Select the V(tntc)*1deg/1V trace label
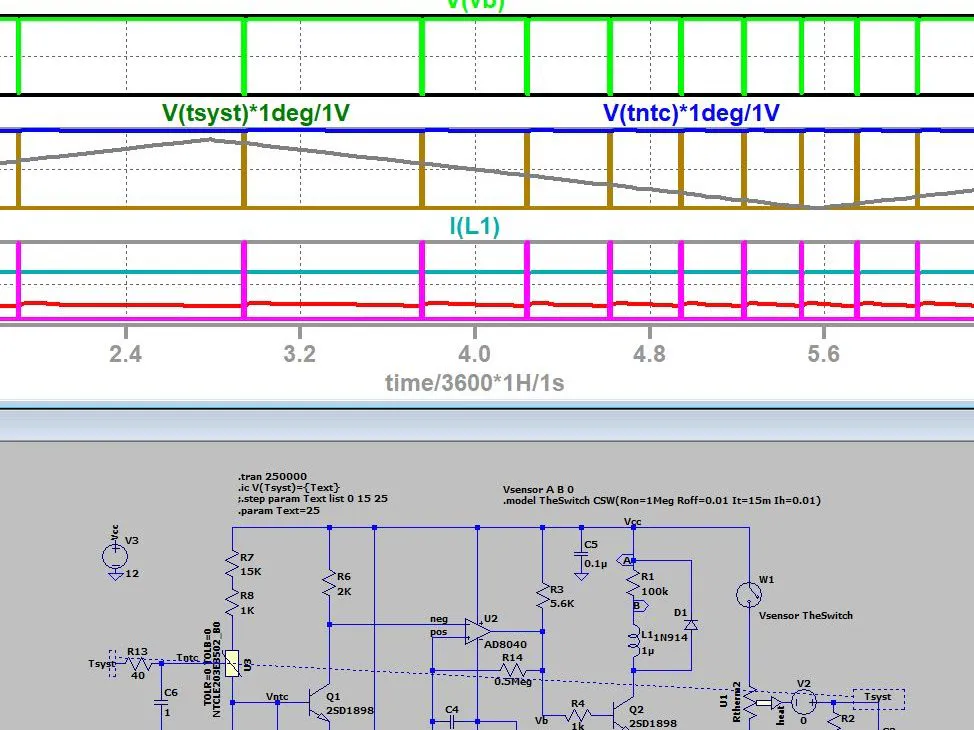This screenshot has height=730, width=974. pos(691,113)
